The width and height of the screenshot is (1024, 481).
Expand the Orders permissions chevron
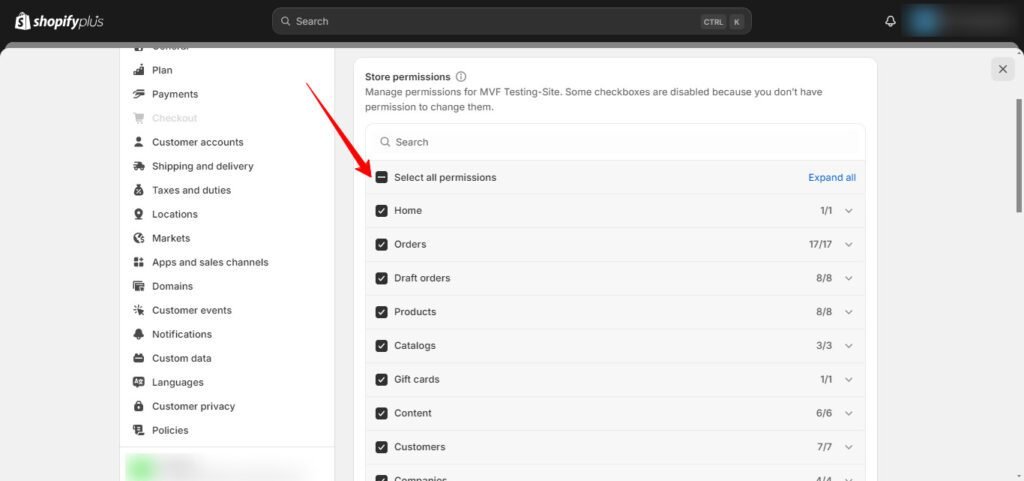click(x=849, y=244)
